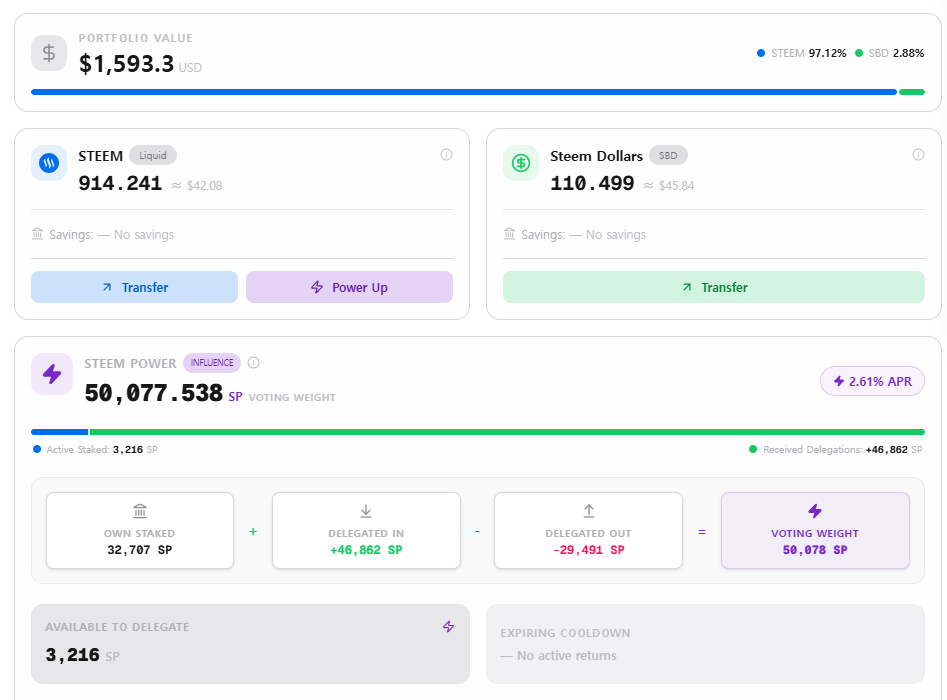
Task: Click the Liquid badge next to STEEM
Action: pos(153,155)
